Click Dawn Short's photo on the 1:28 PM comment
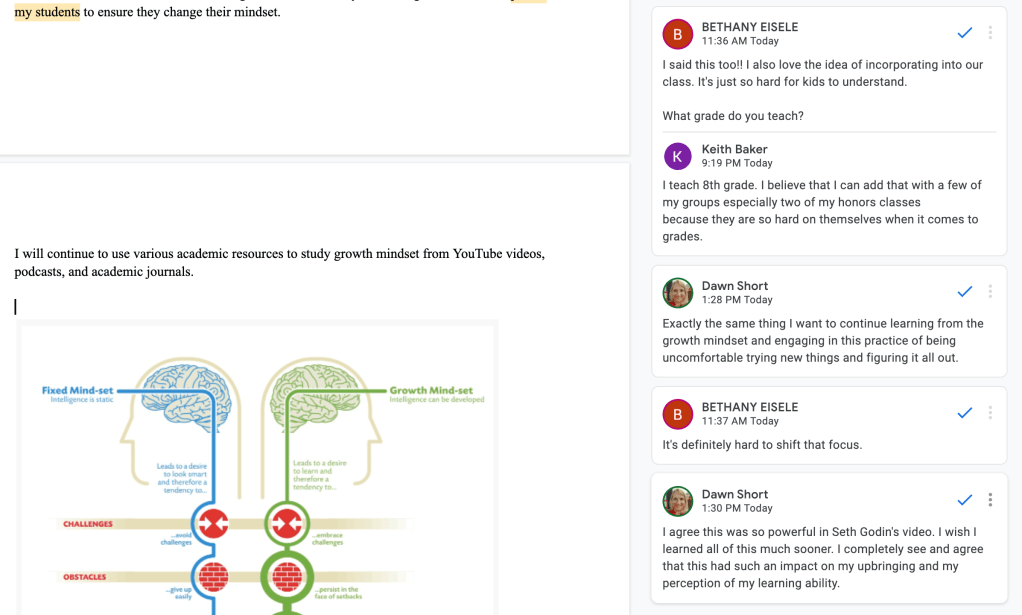Screen dimensions: 1022x615 (678, 293)
